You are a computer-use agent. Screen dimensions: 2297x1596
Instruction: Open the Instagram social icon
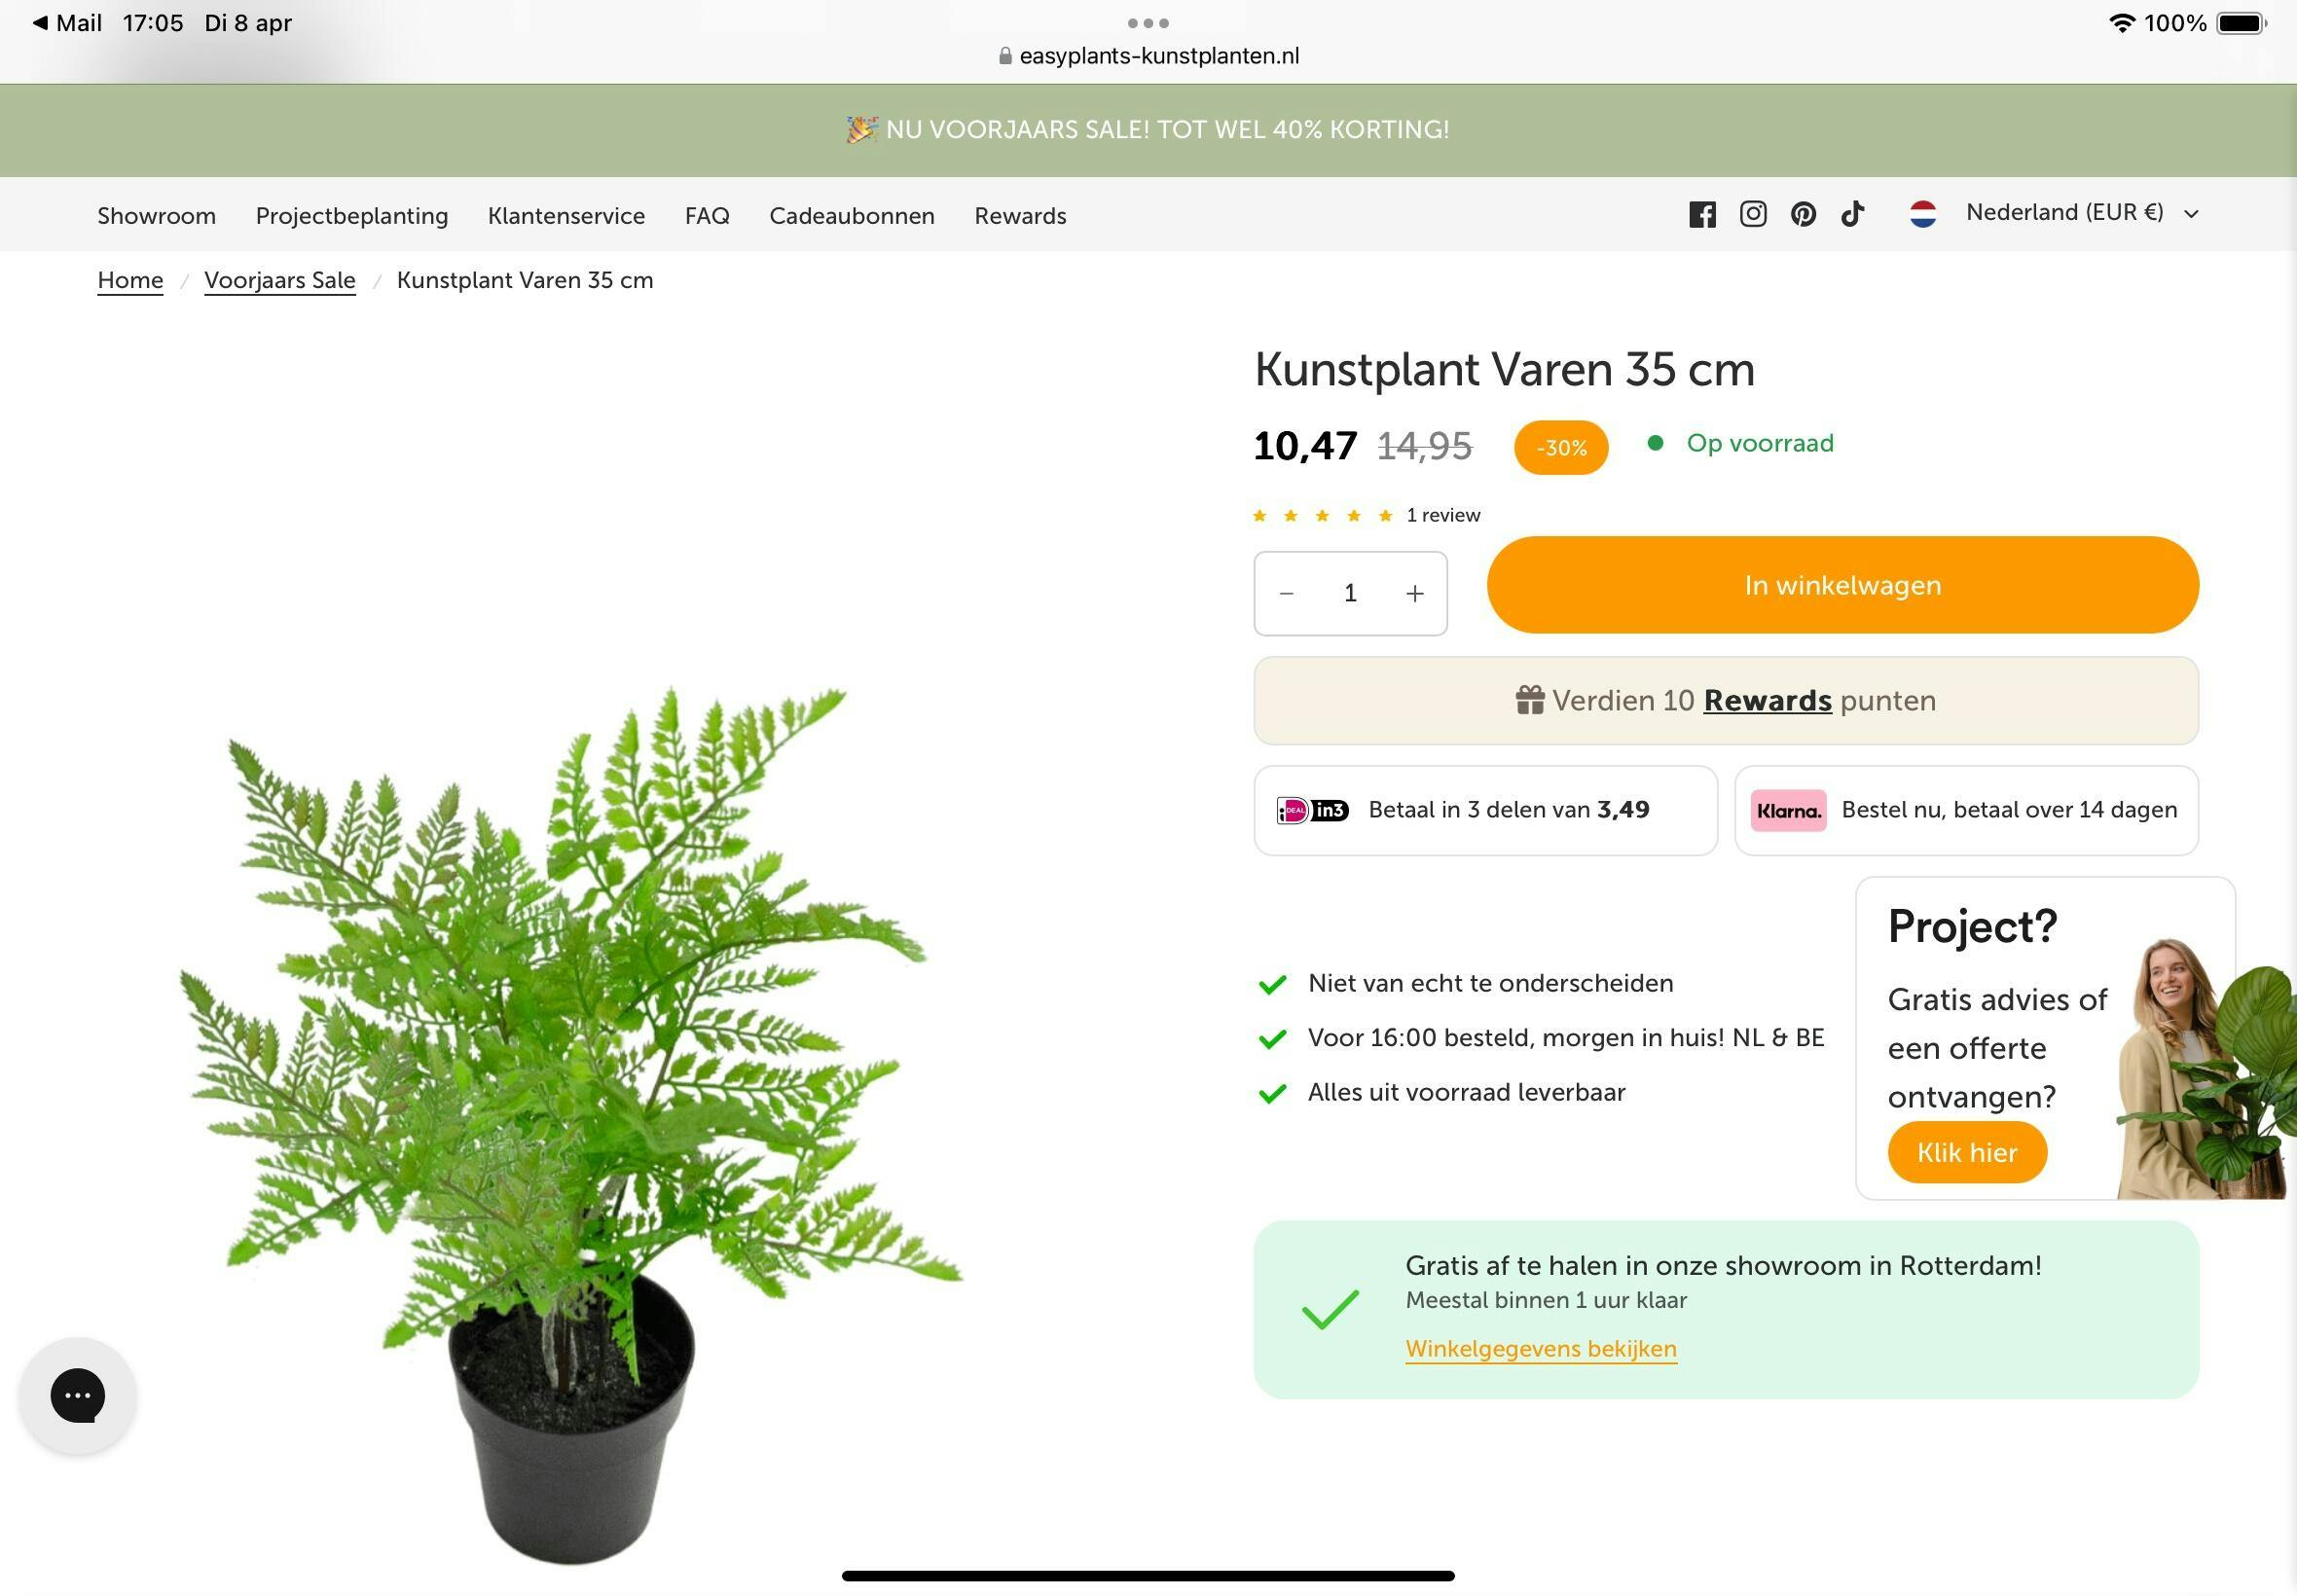click(1752, 214)
